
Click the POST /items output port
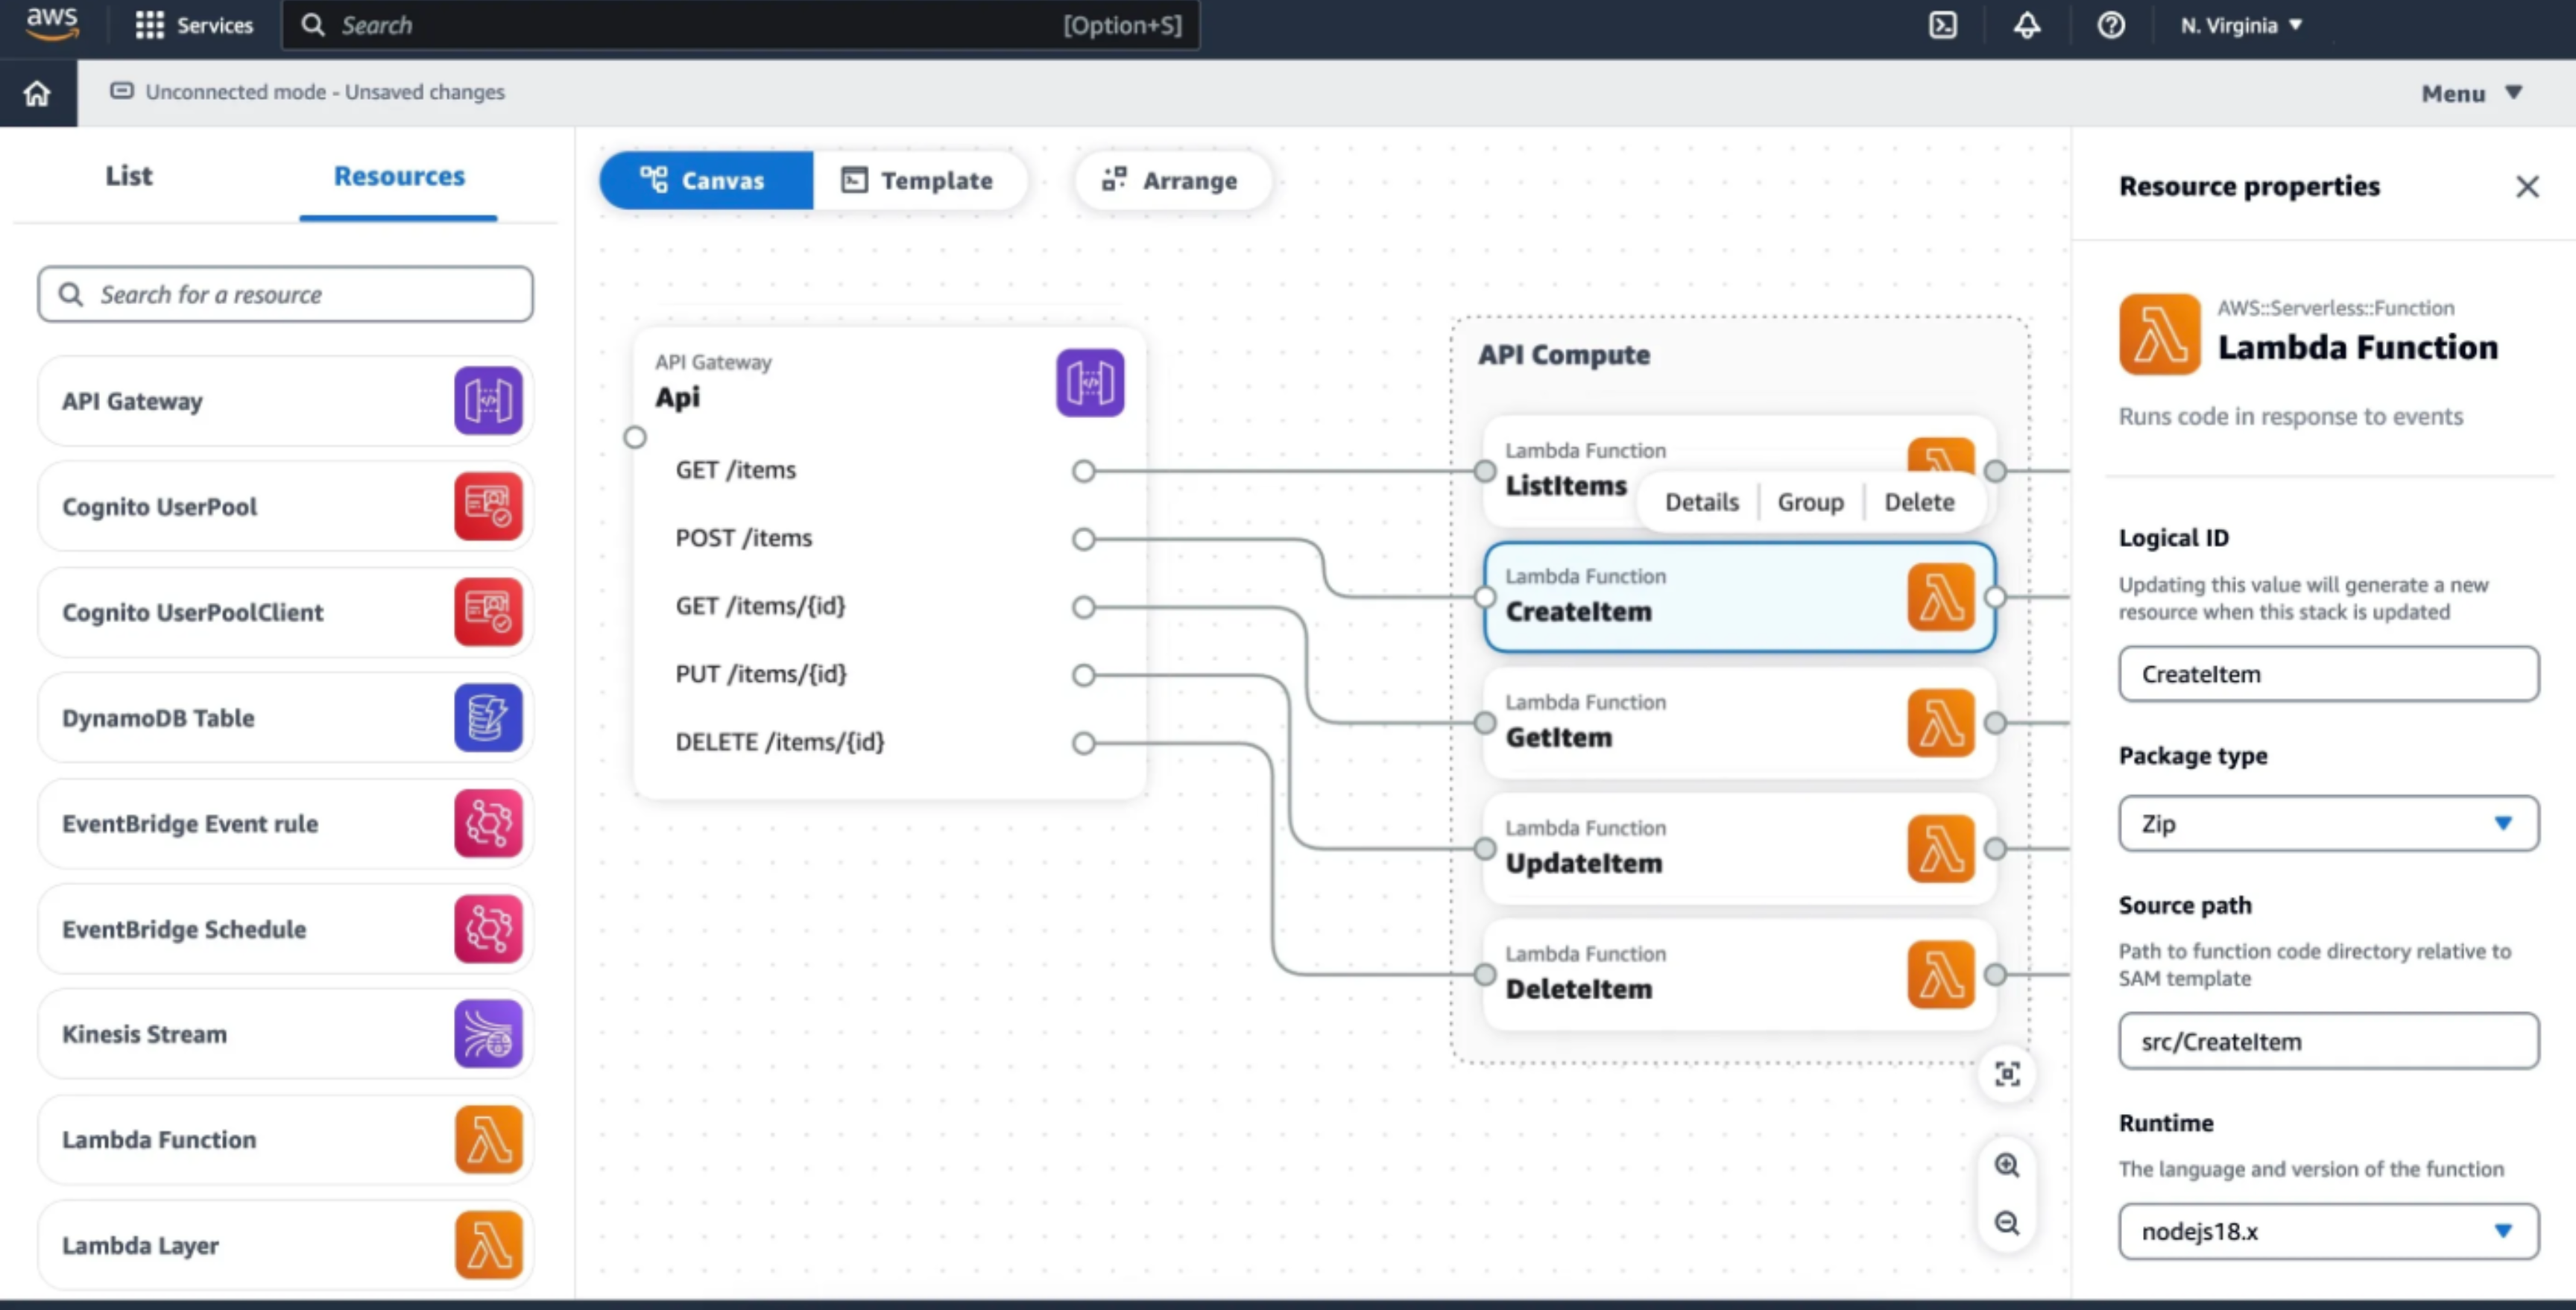(x=1083, y=540)
